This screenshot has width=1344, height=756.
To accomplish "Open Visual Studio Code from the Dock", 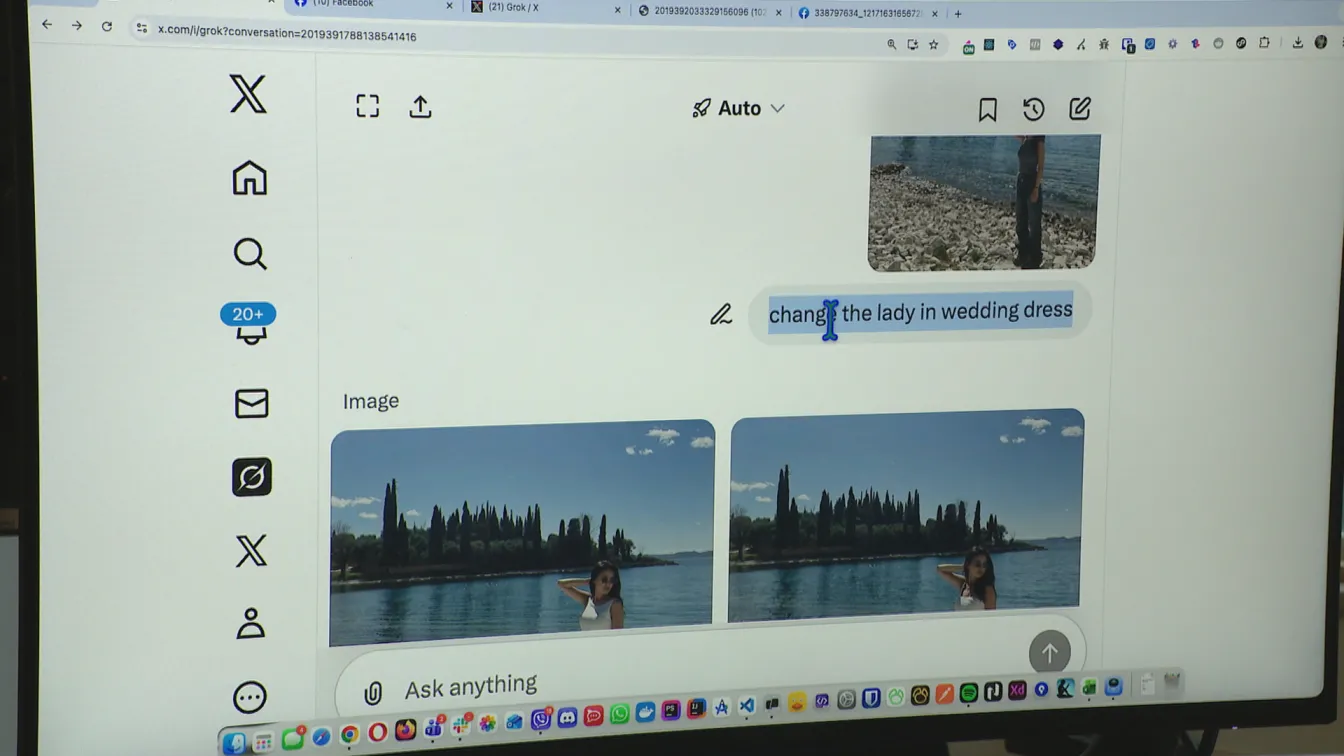I will click(x=747, y=706).
